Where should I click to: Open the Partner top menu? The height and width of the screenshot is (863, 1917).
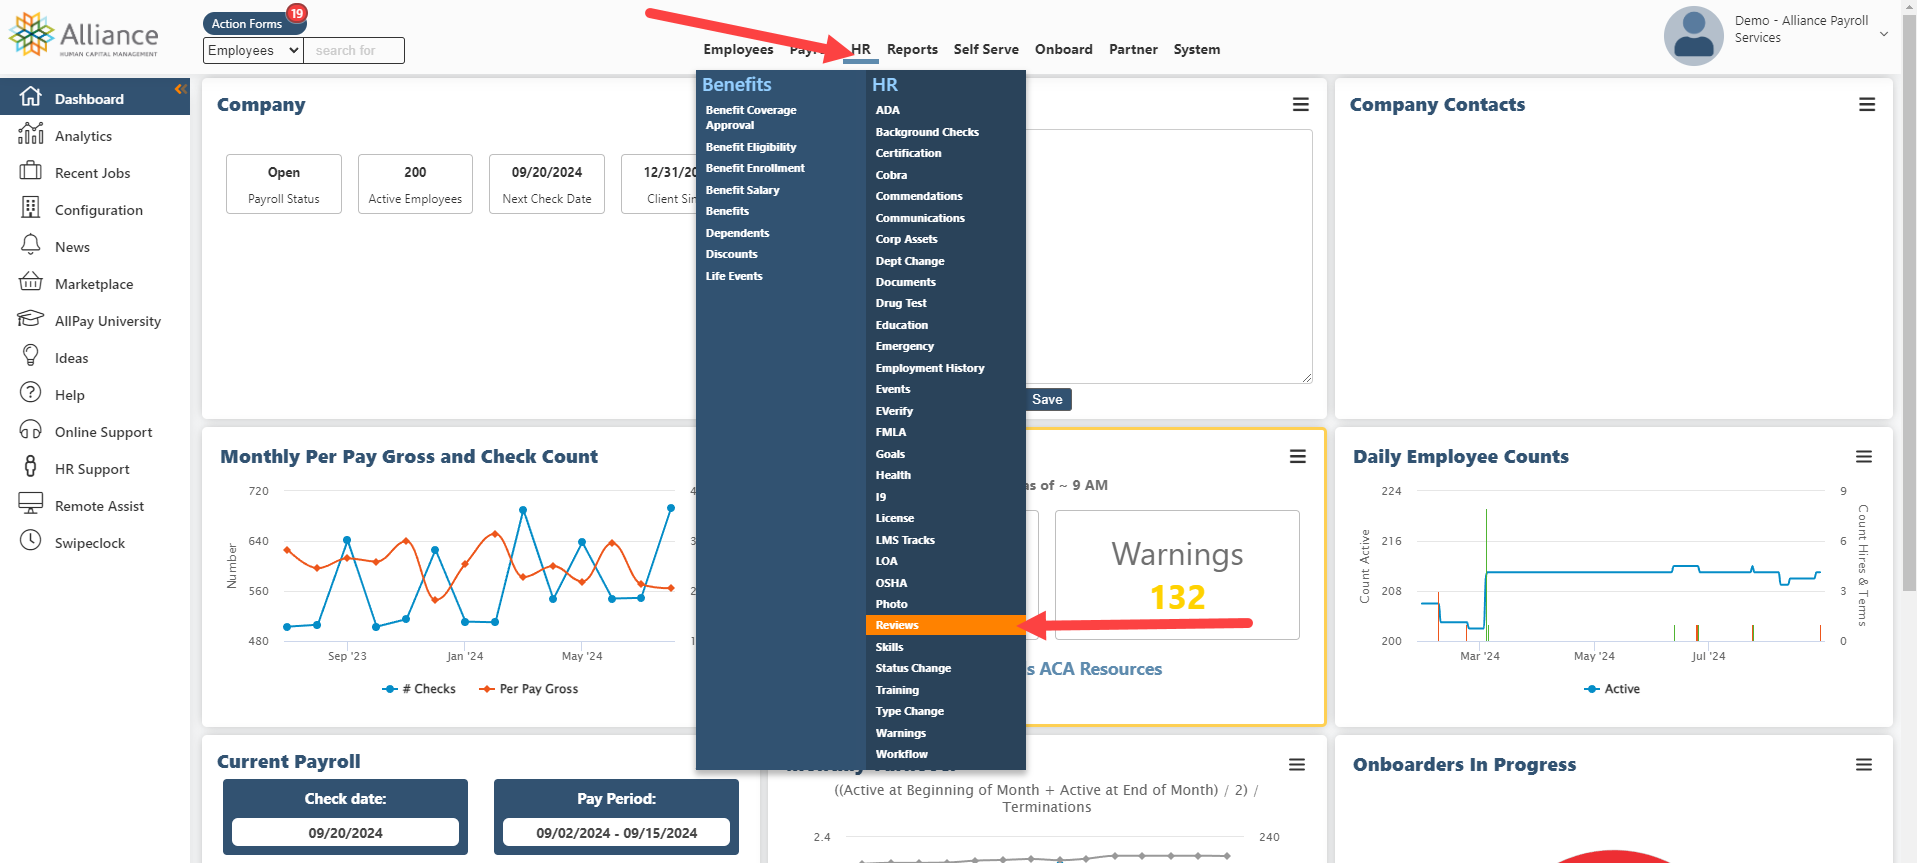[1133, 49]
